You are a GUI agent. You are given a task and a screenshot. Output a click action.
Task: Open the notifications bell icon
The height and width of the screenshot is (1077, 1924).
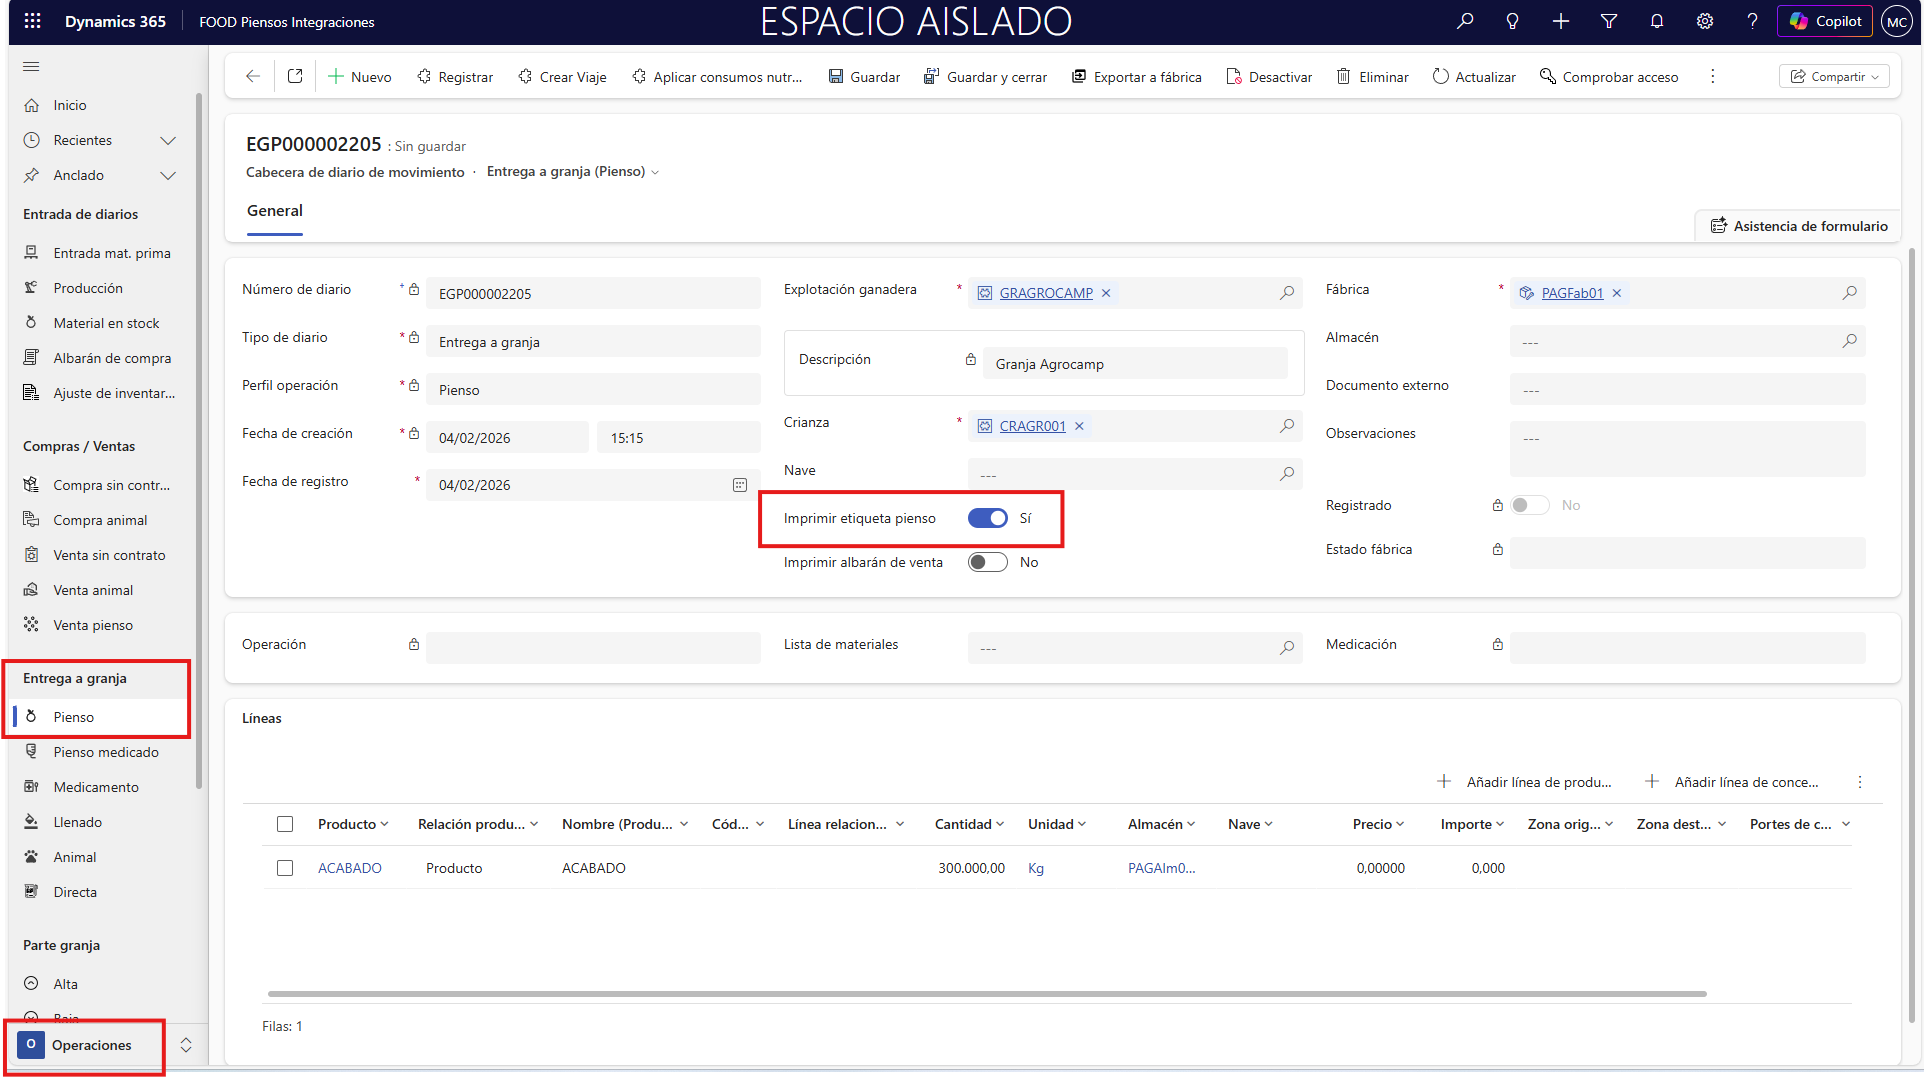coord(1657,21)
